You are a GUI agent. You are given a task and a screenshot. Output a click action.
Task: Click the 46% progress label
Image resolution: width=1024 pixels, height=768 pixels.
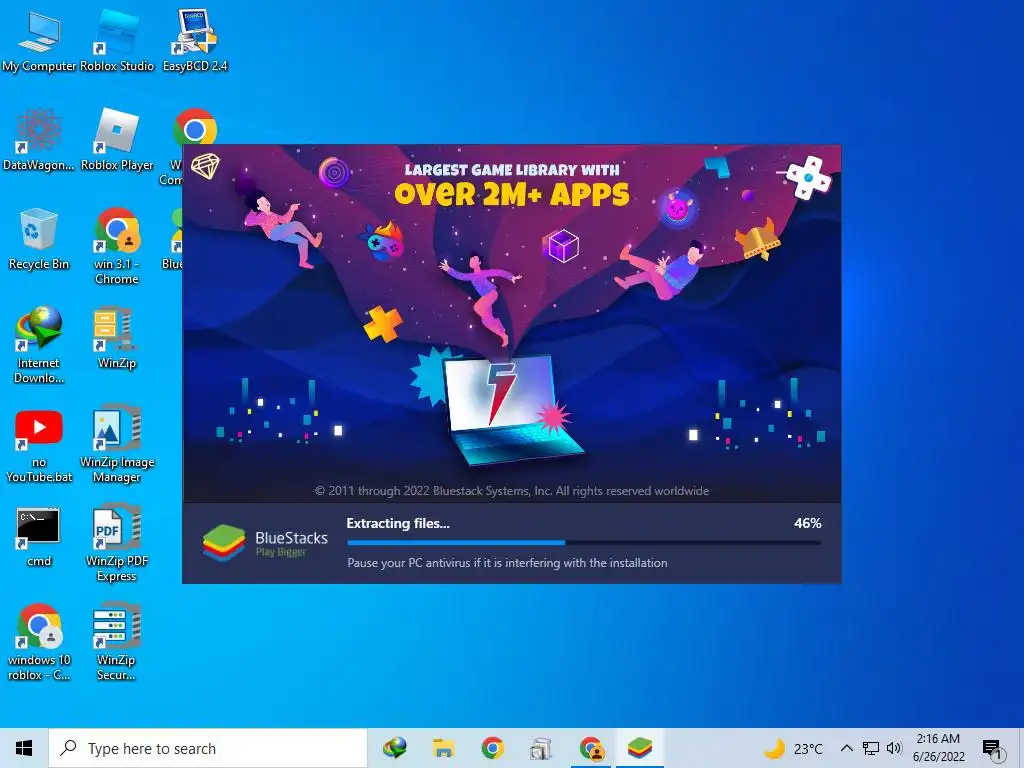(807, 523)
